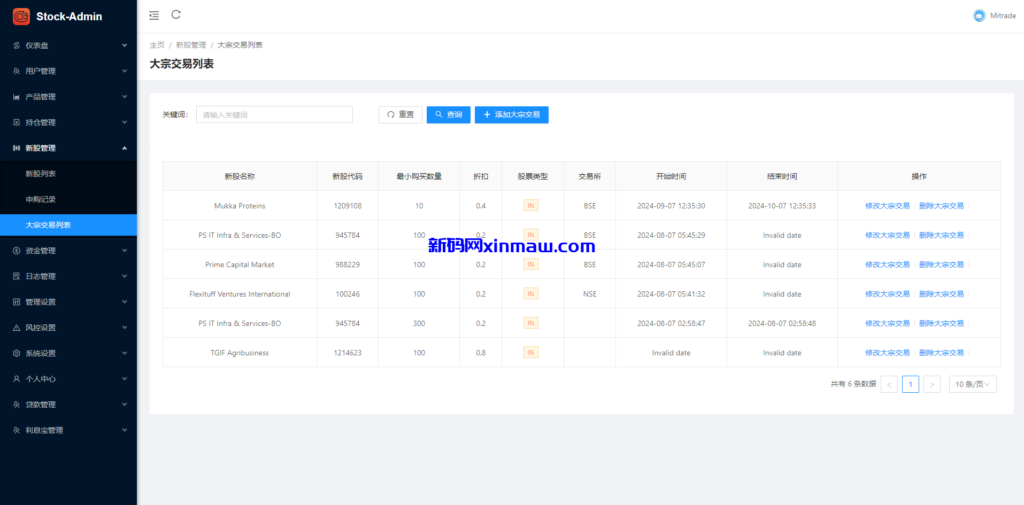Open the 10 条/页 page size dropdown

(x=972, y=384)
